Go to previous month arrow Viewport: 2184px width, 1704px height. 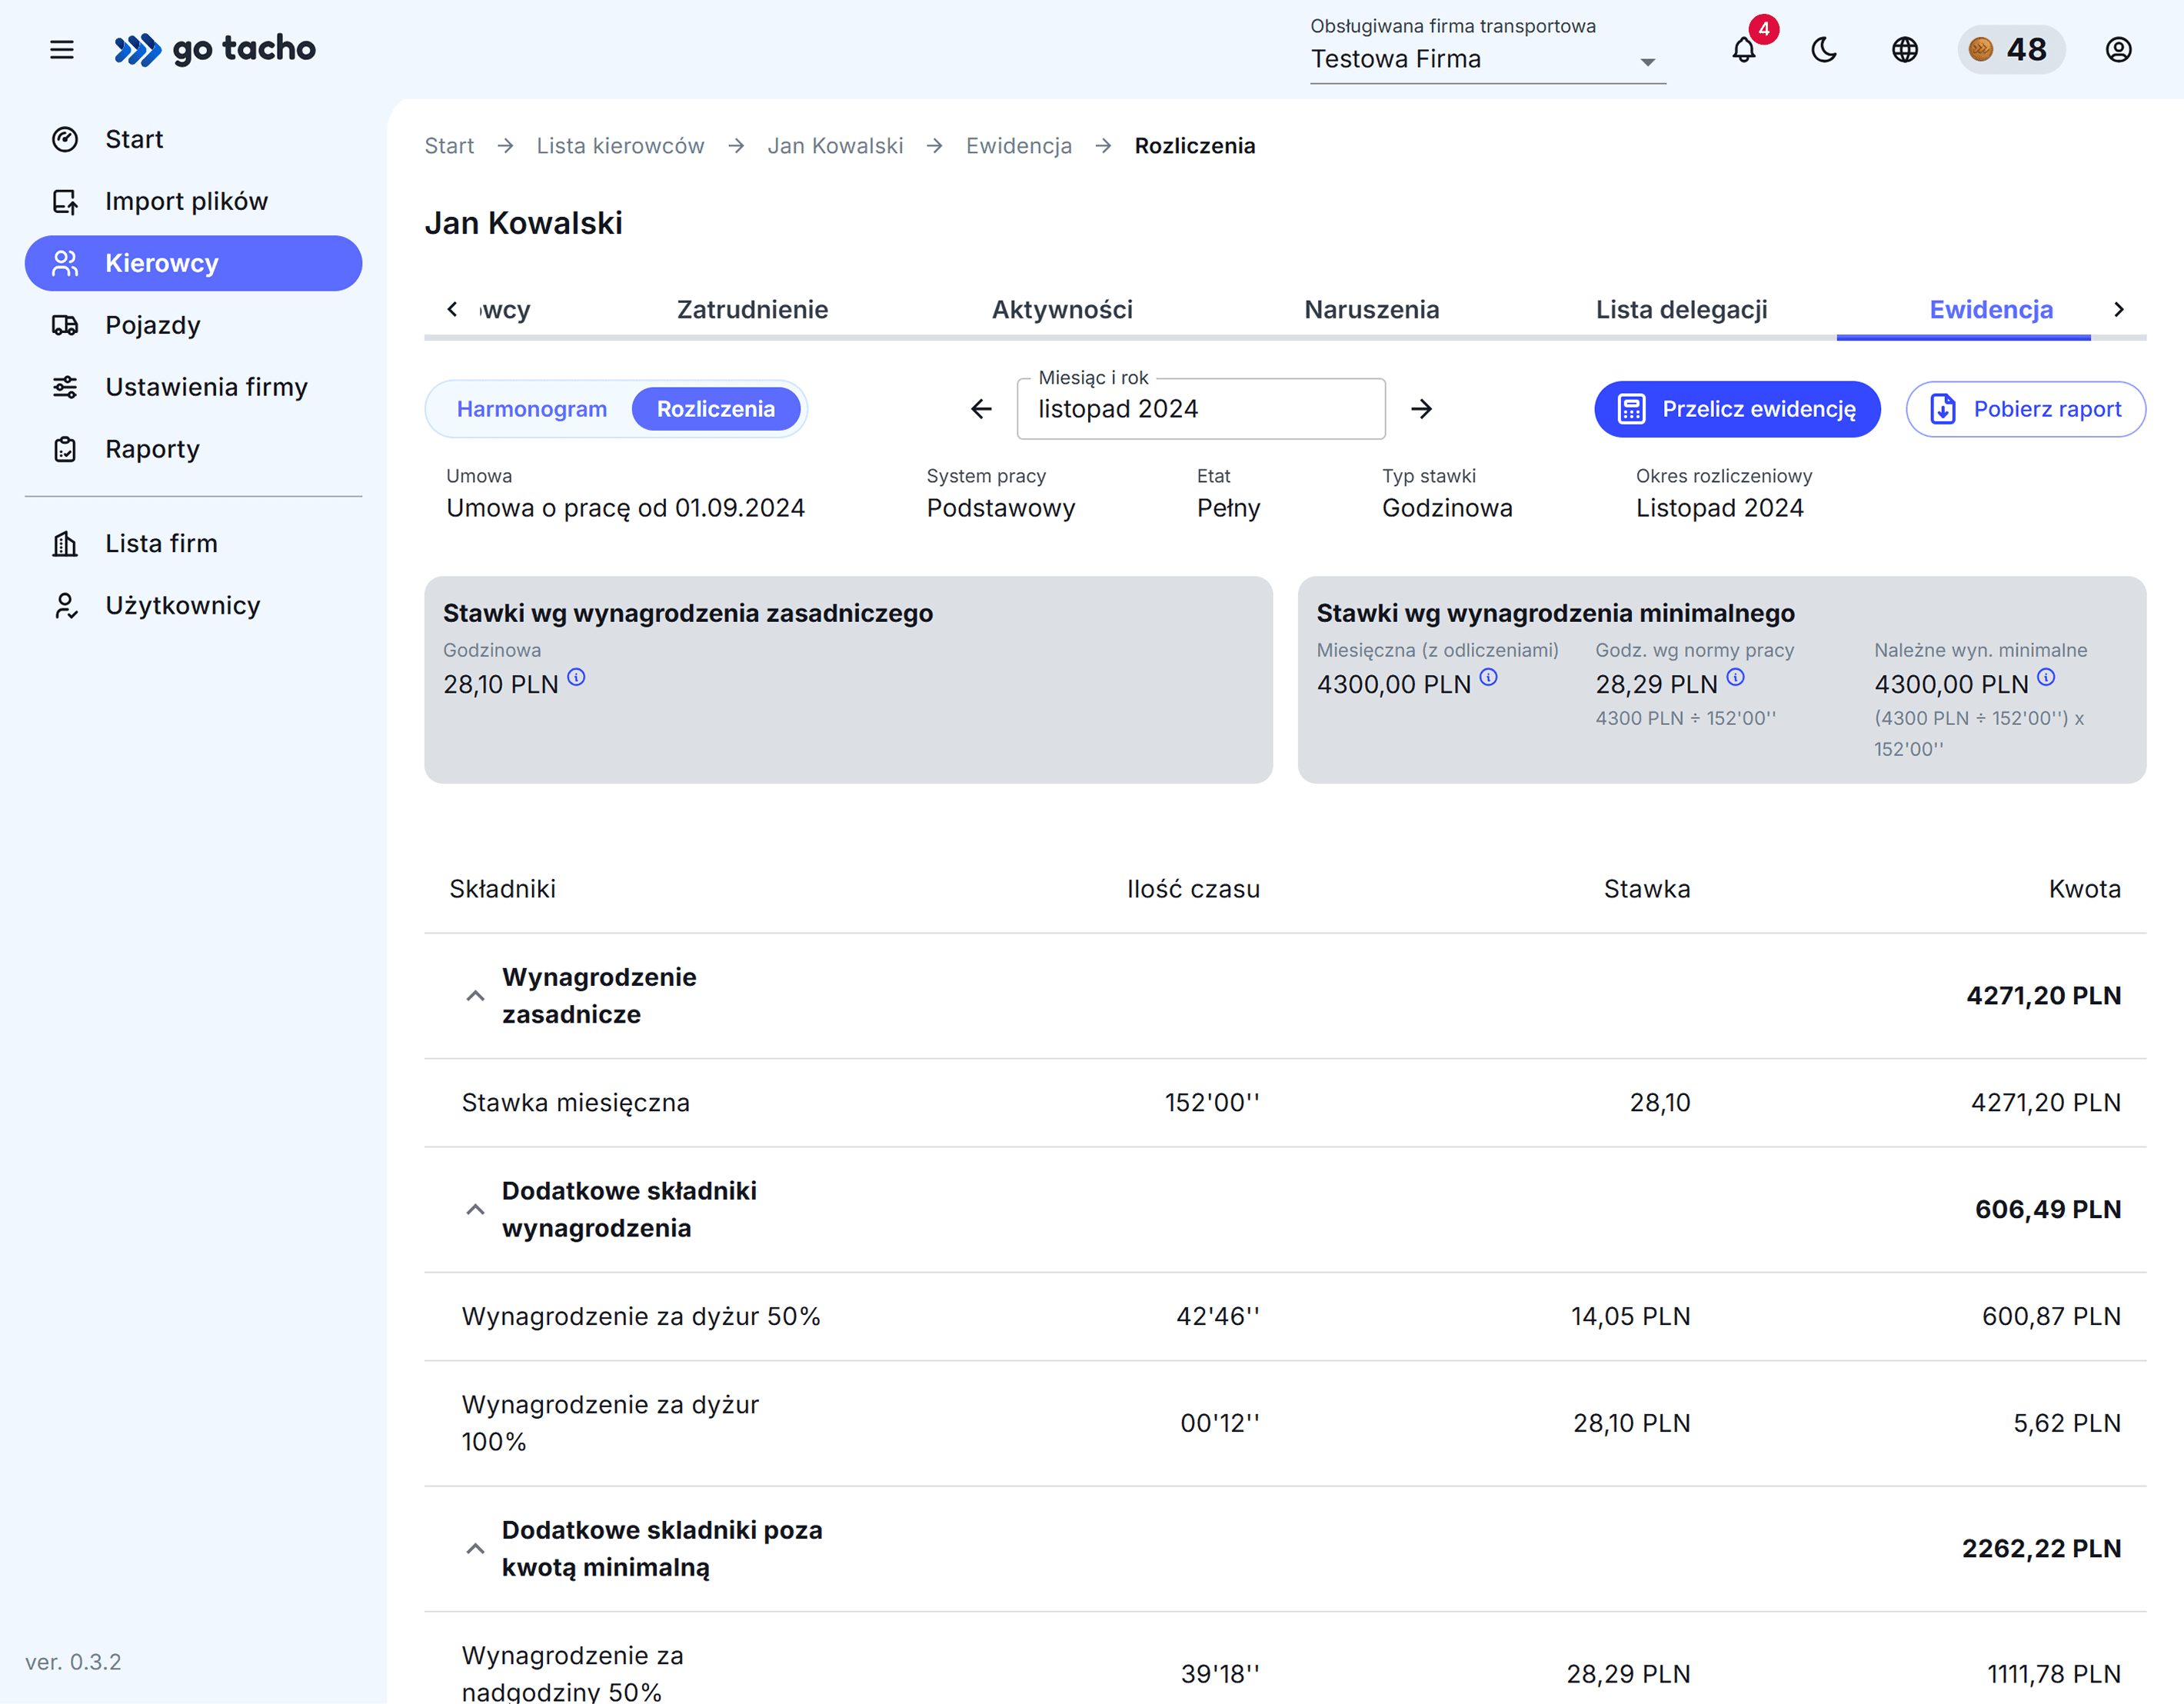pos(981,409)
